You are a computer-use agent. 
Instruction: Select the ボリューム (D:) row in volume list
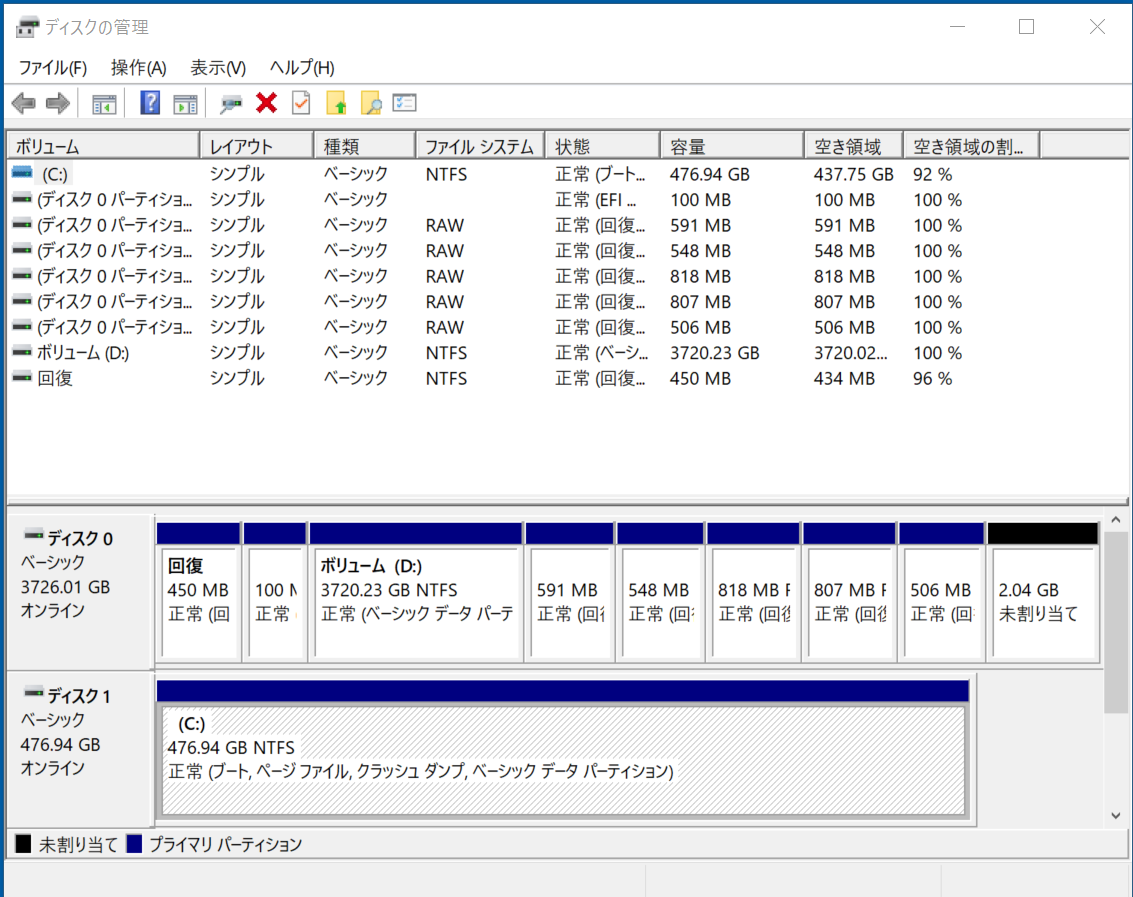(x=83, y=353)
